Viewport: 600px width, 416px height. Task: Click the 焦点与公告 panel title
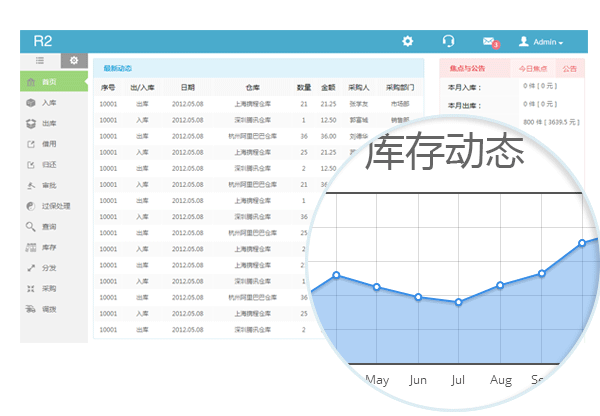(x=467, y=68)
